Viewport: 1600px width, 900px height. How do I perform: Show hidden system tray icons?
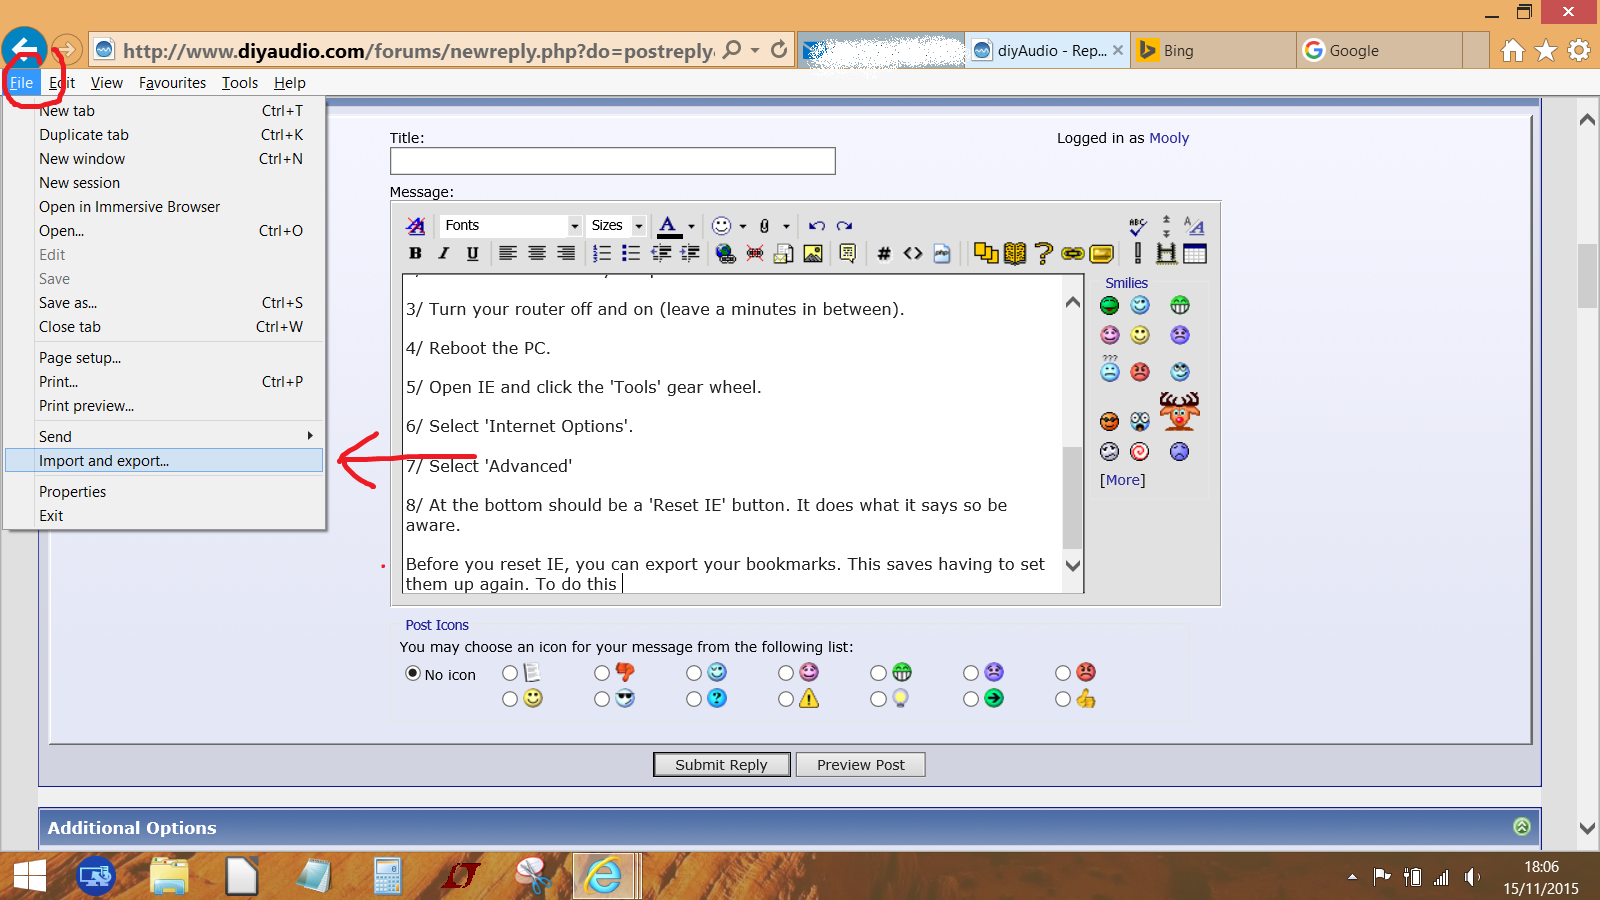(x=1352, y=877)
